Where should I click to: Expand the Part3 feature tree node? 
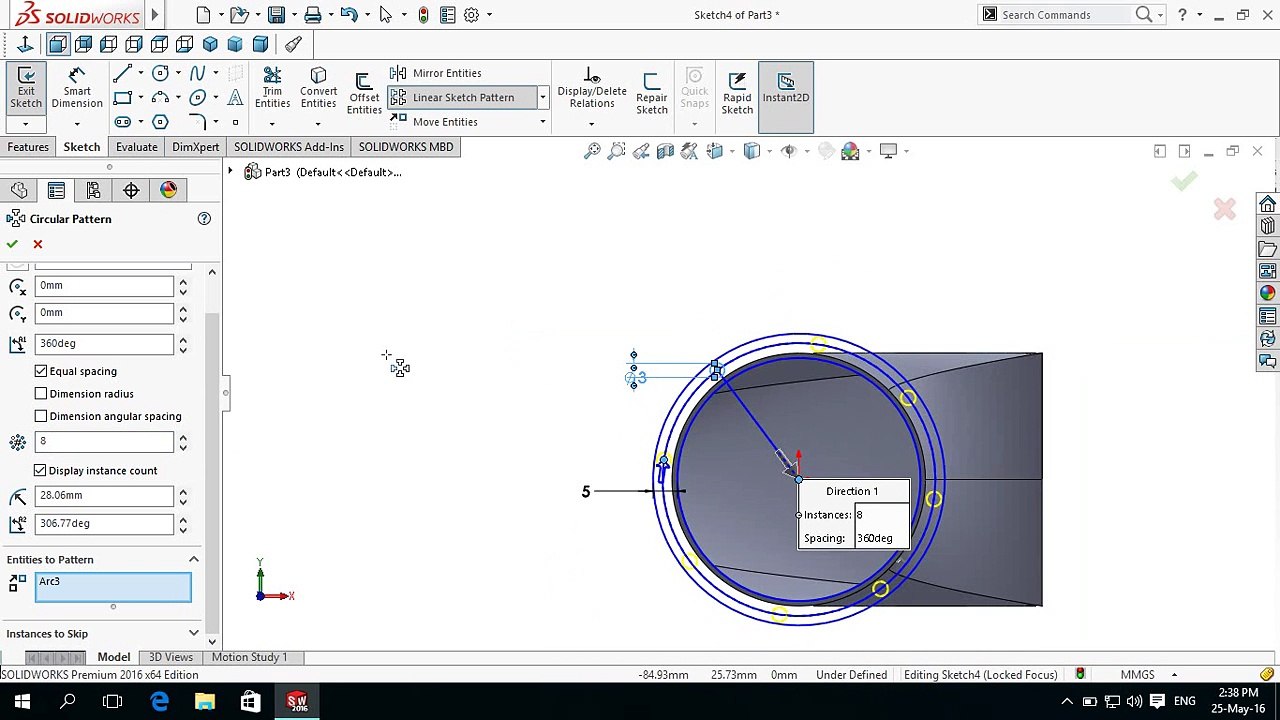[x=230, y=172]
